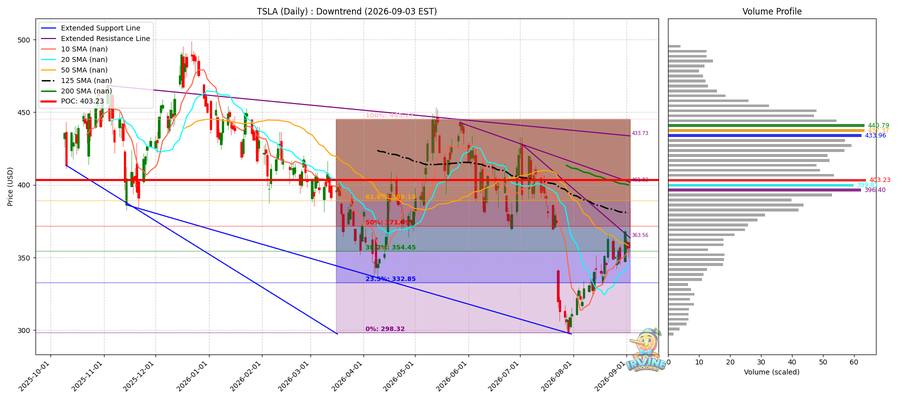Click the 2026-08-01 date label
Image resolution: width=900 pixels, height=400 pixels.
[x=559, y=376]
